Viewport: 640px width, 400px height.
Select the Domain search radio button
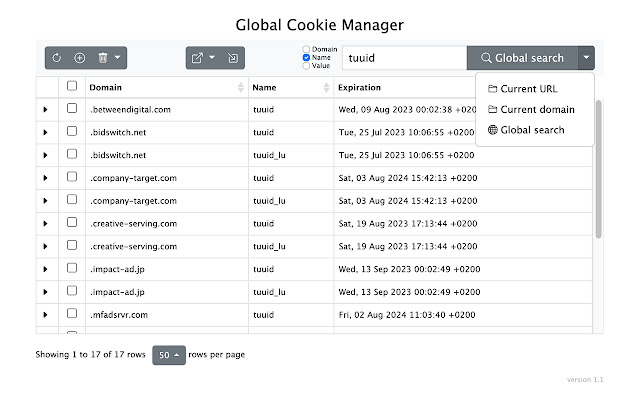307,49
